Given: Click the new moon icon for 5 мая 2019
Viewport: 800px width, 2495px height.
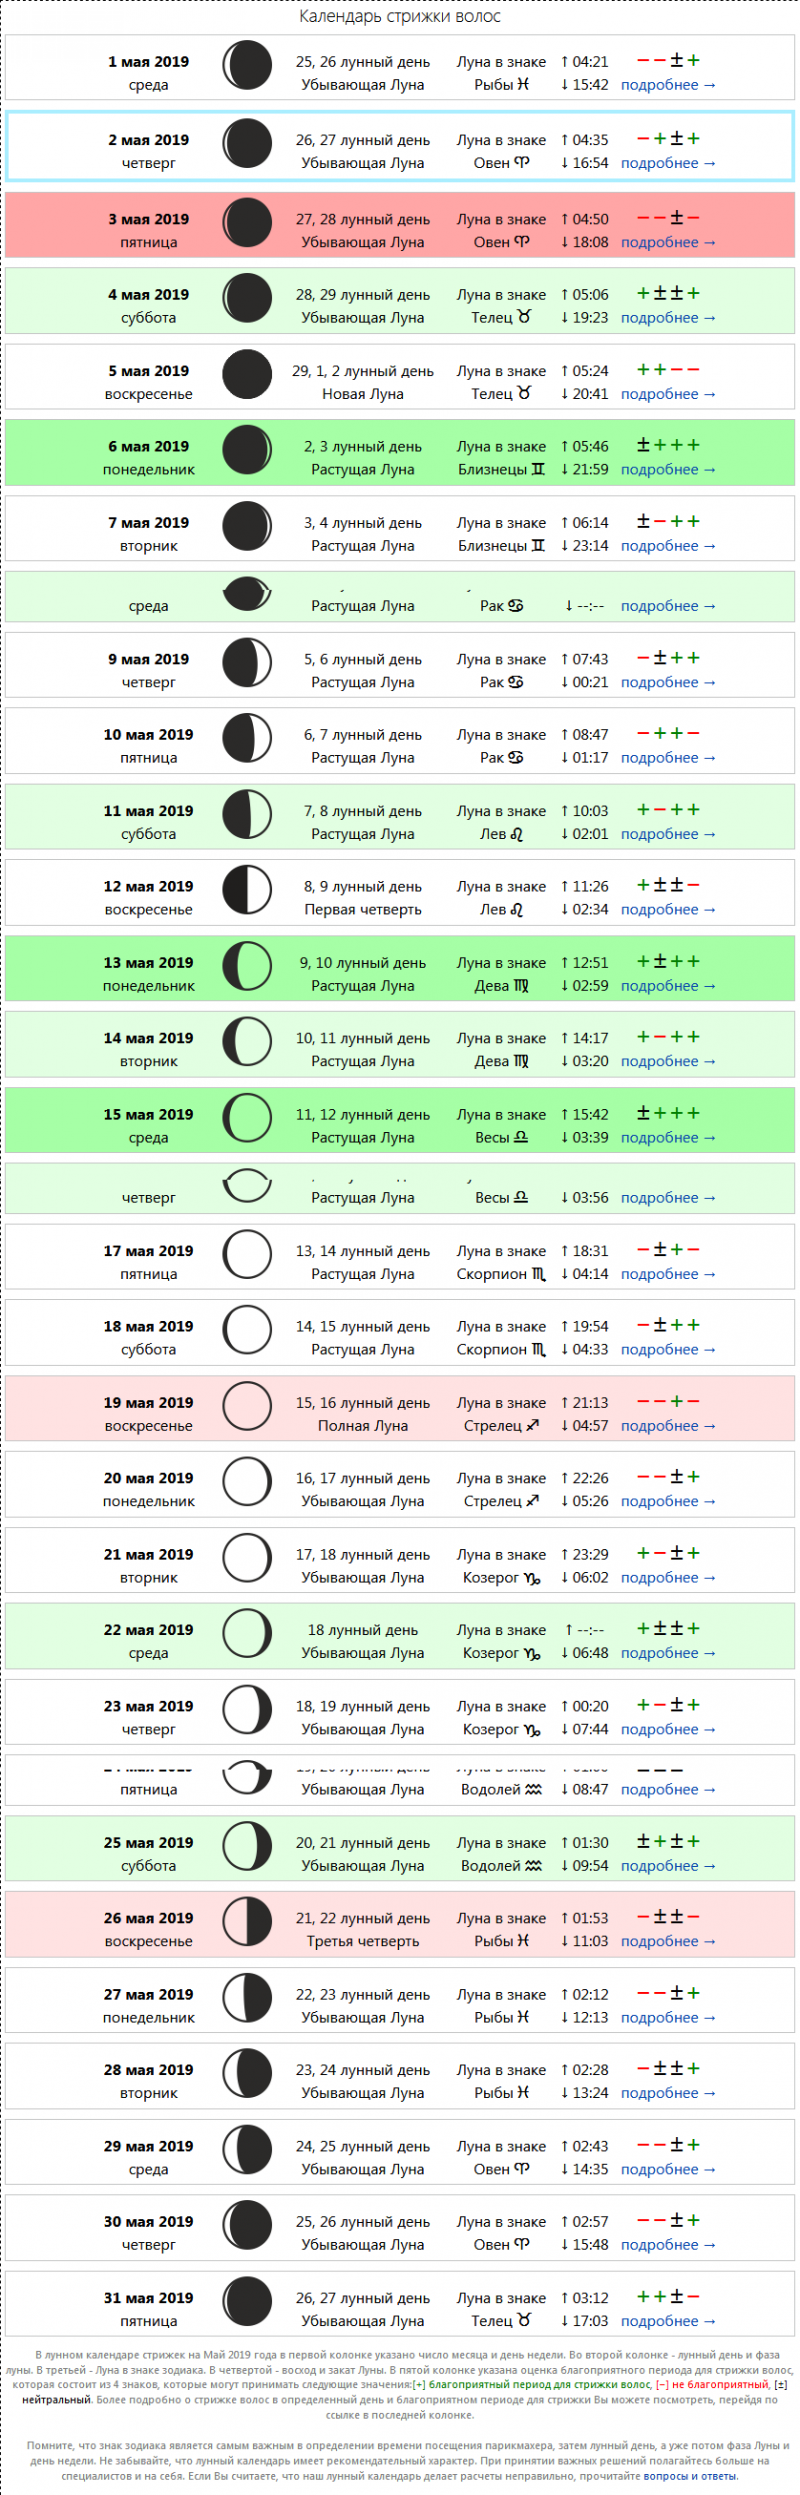Looking at the screenshot, I should (x=247, y=375).
